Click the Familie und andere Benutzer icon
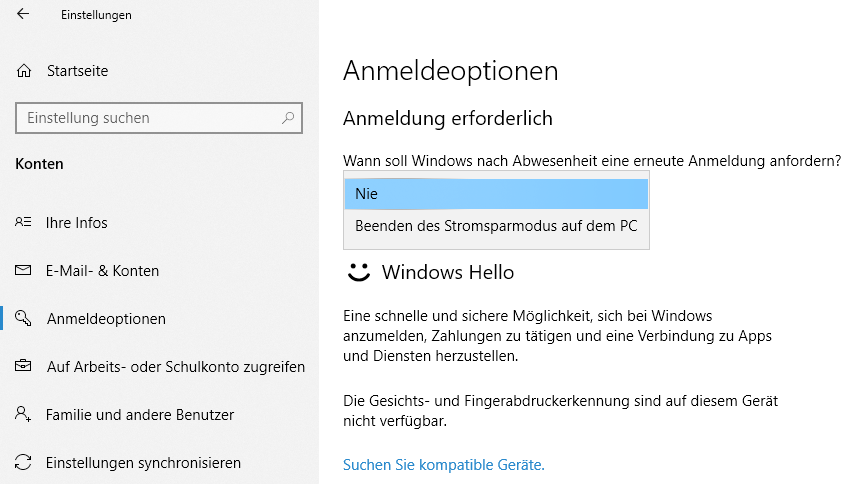The image size is (860, 484). (23, 414)
